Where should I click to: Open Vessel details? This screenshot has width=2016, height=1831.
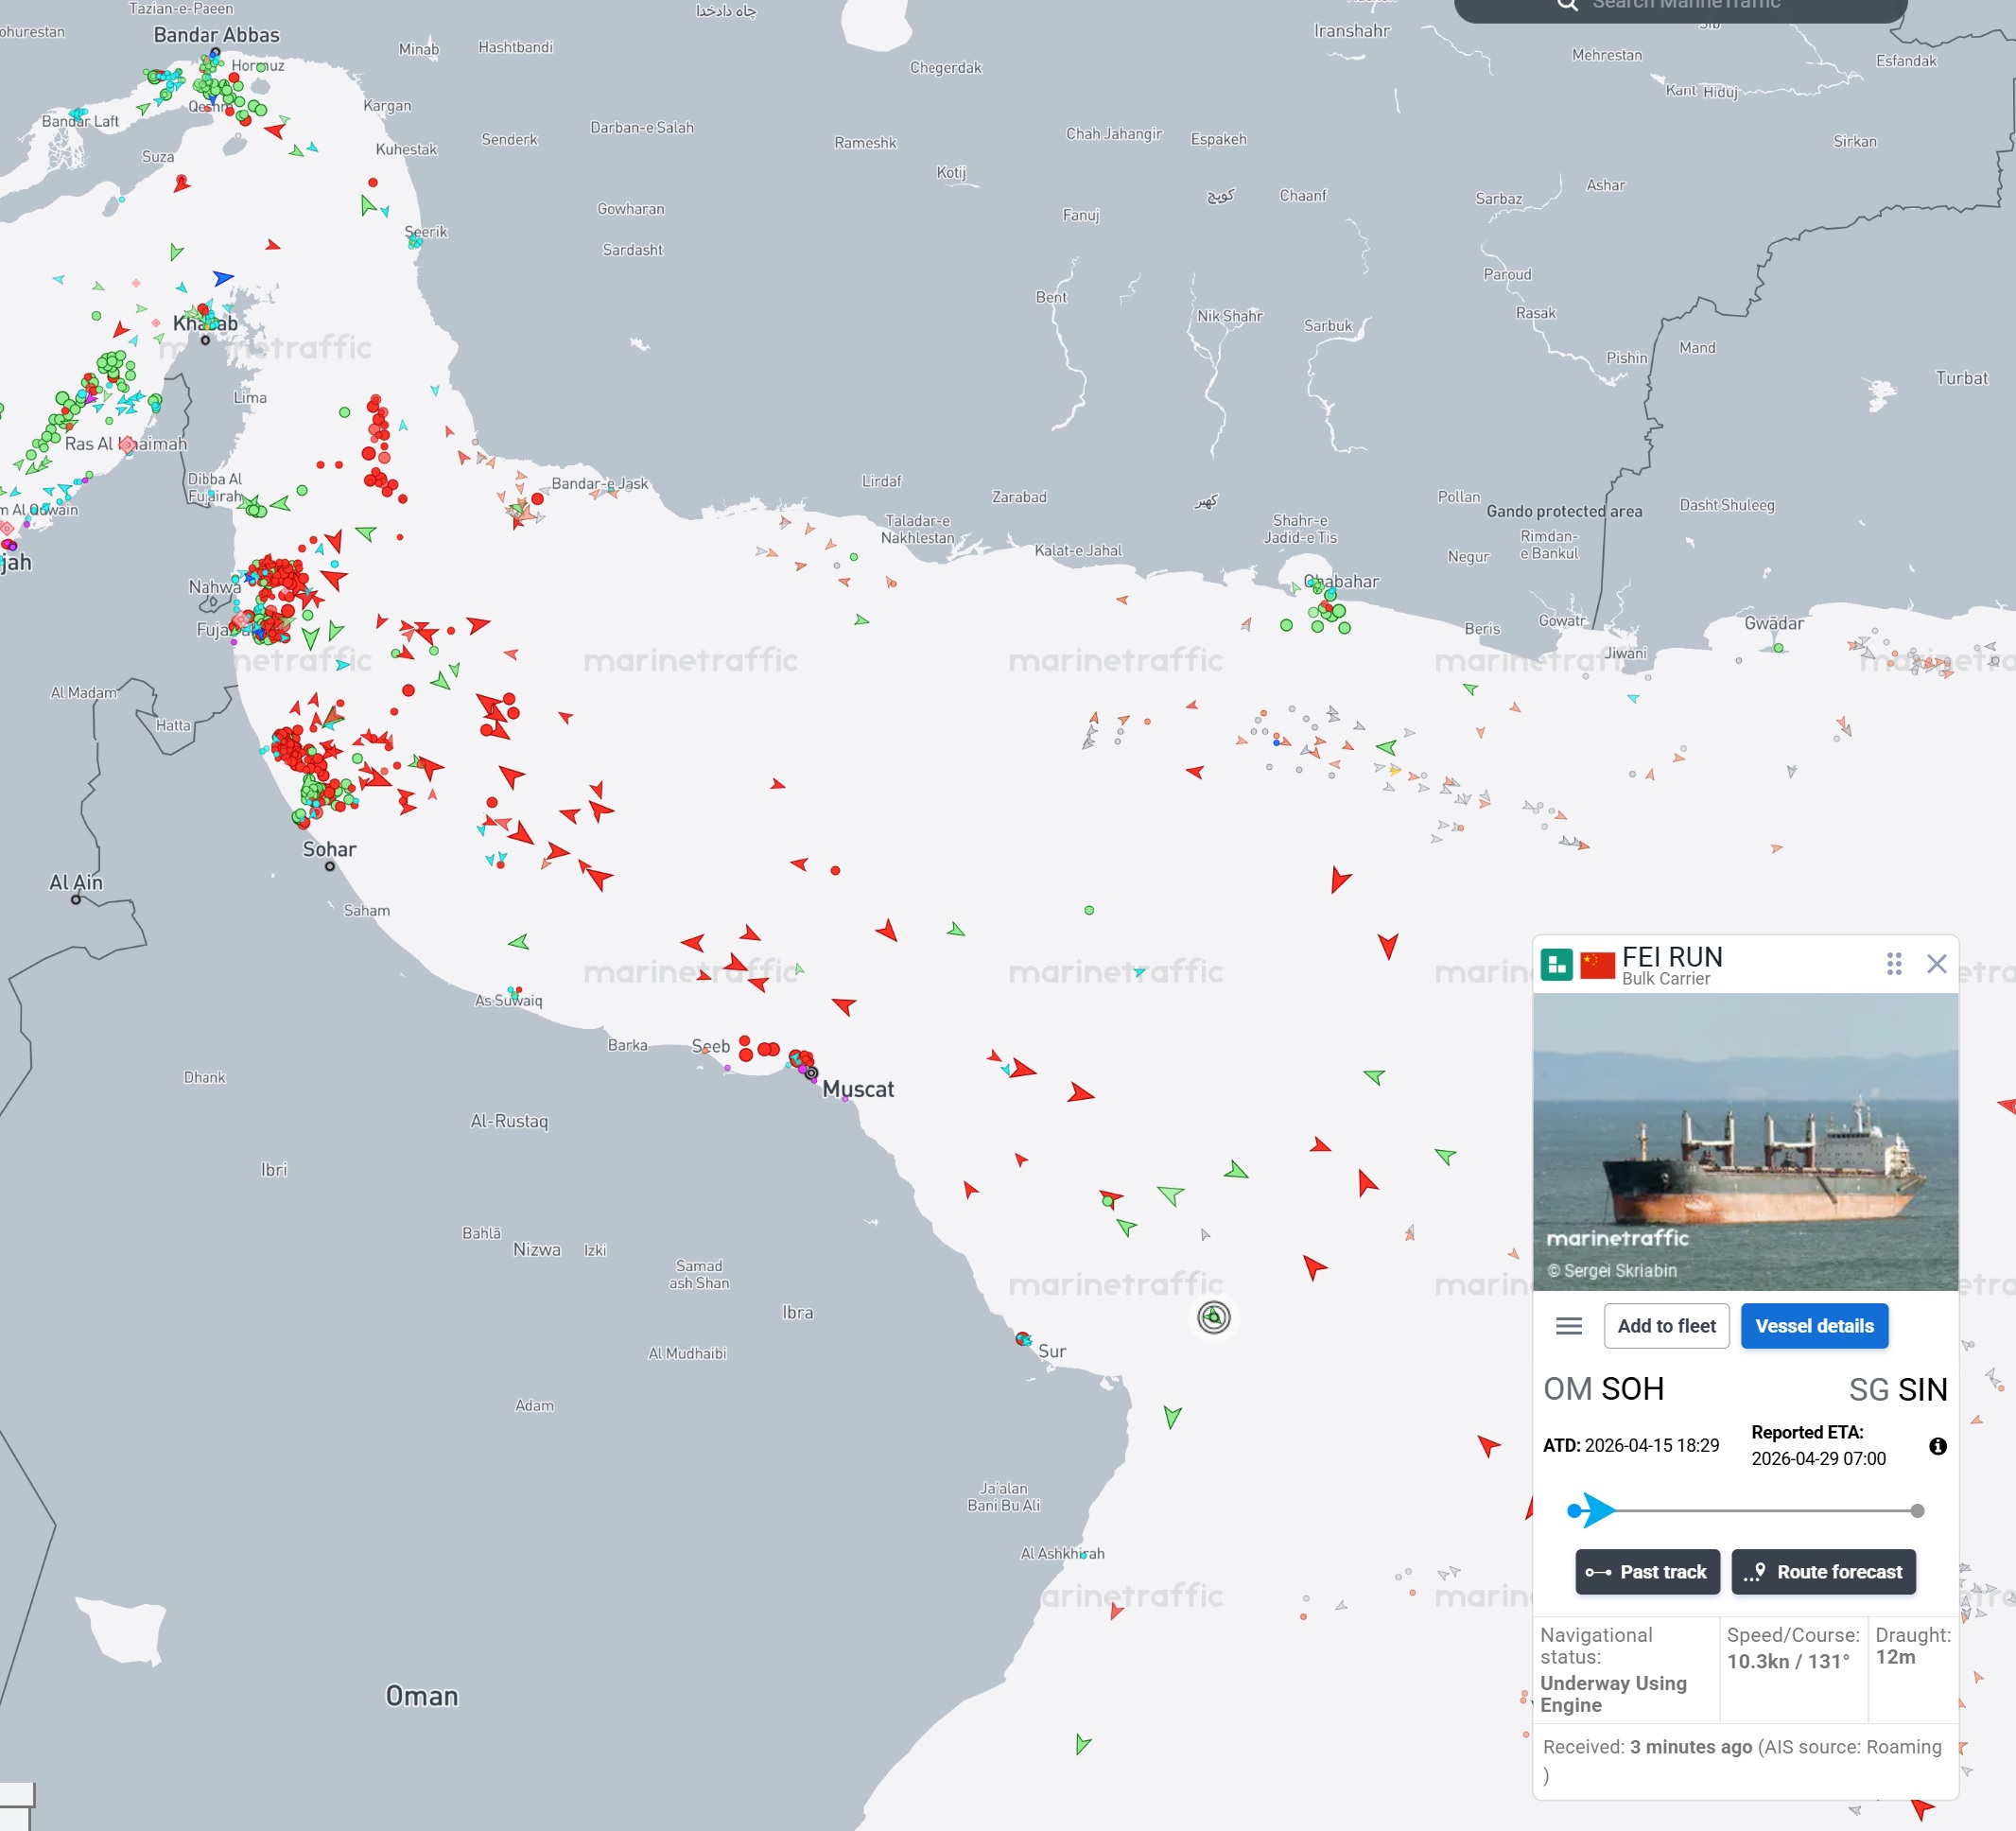click(1814, 1326)
